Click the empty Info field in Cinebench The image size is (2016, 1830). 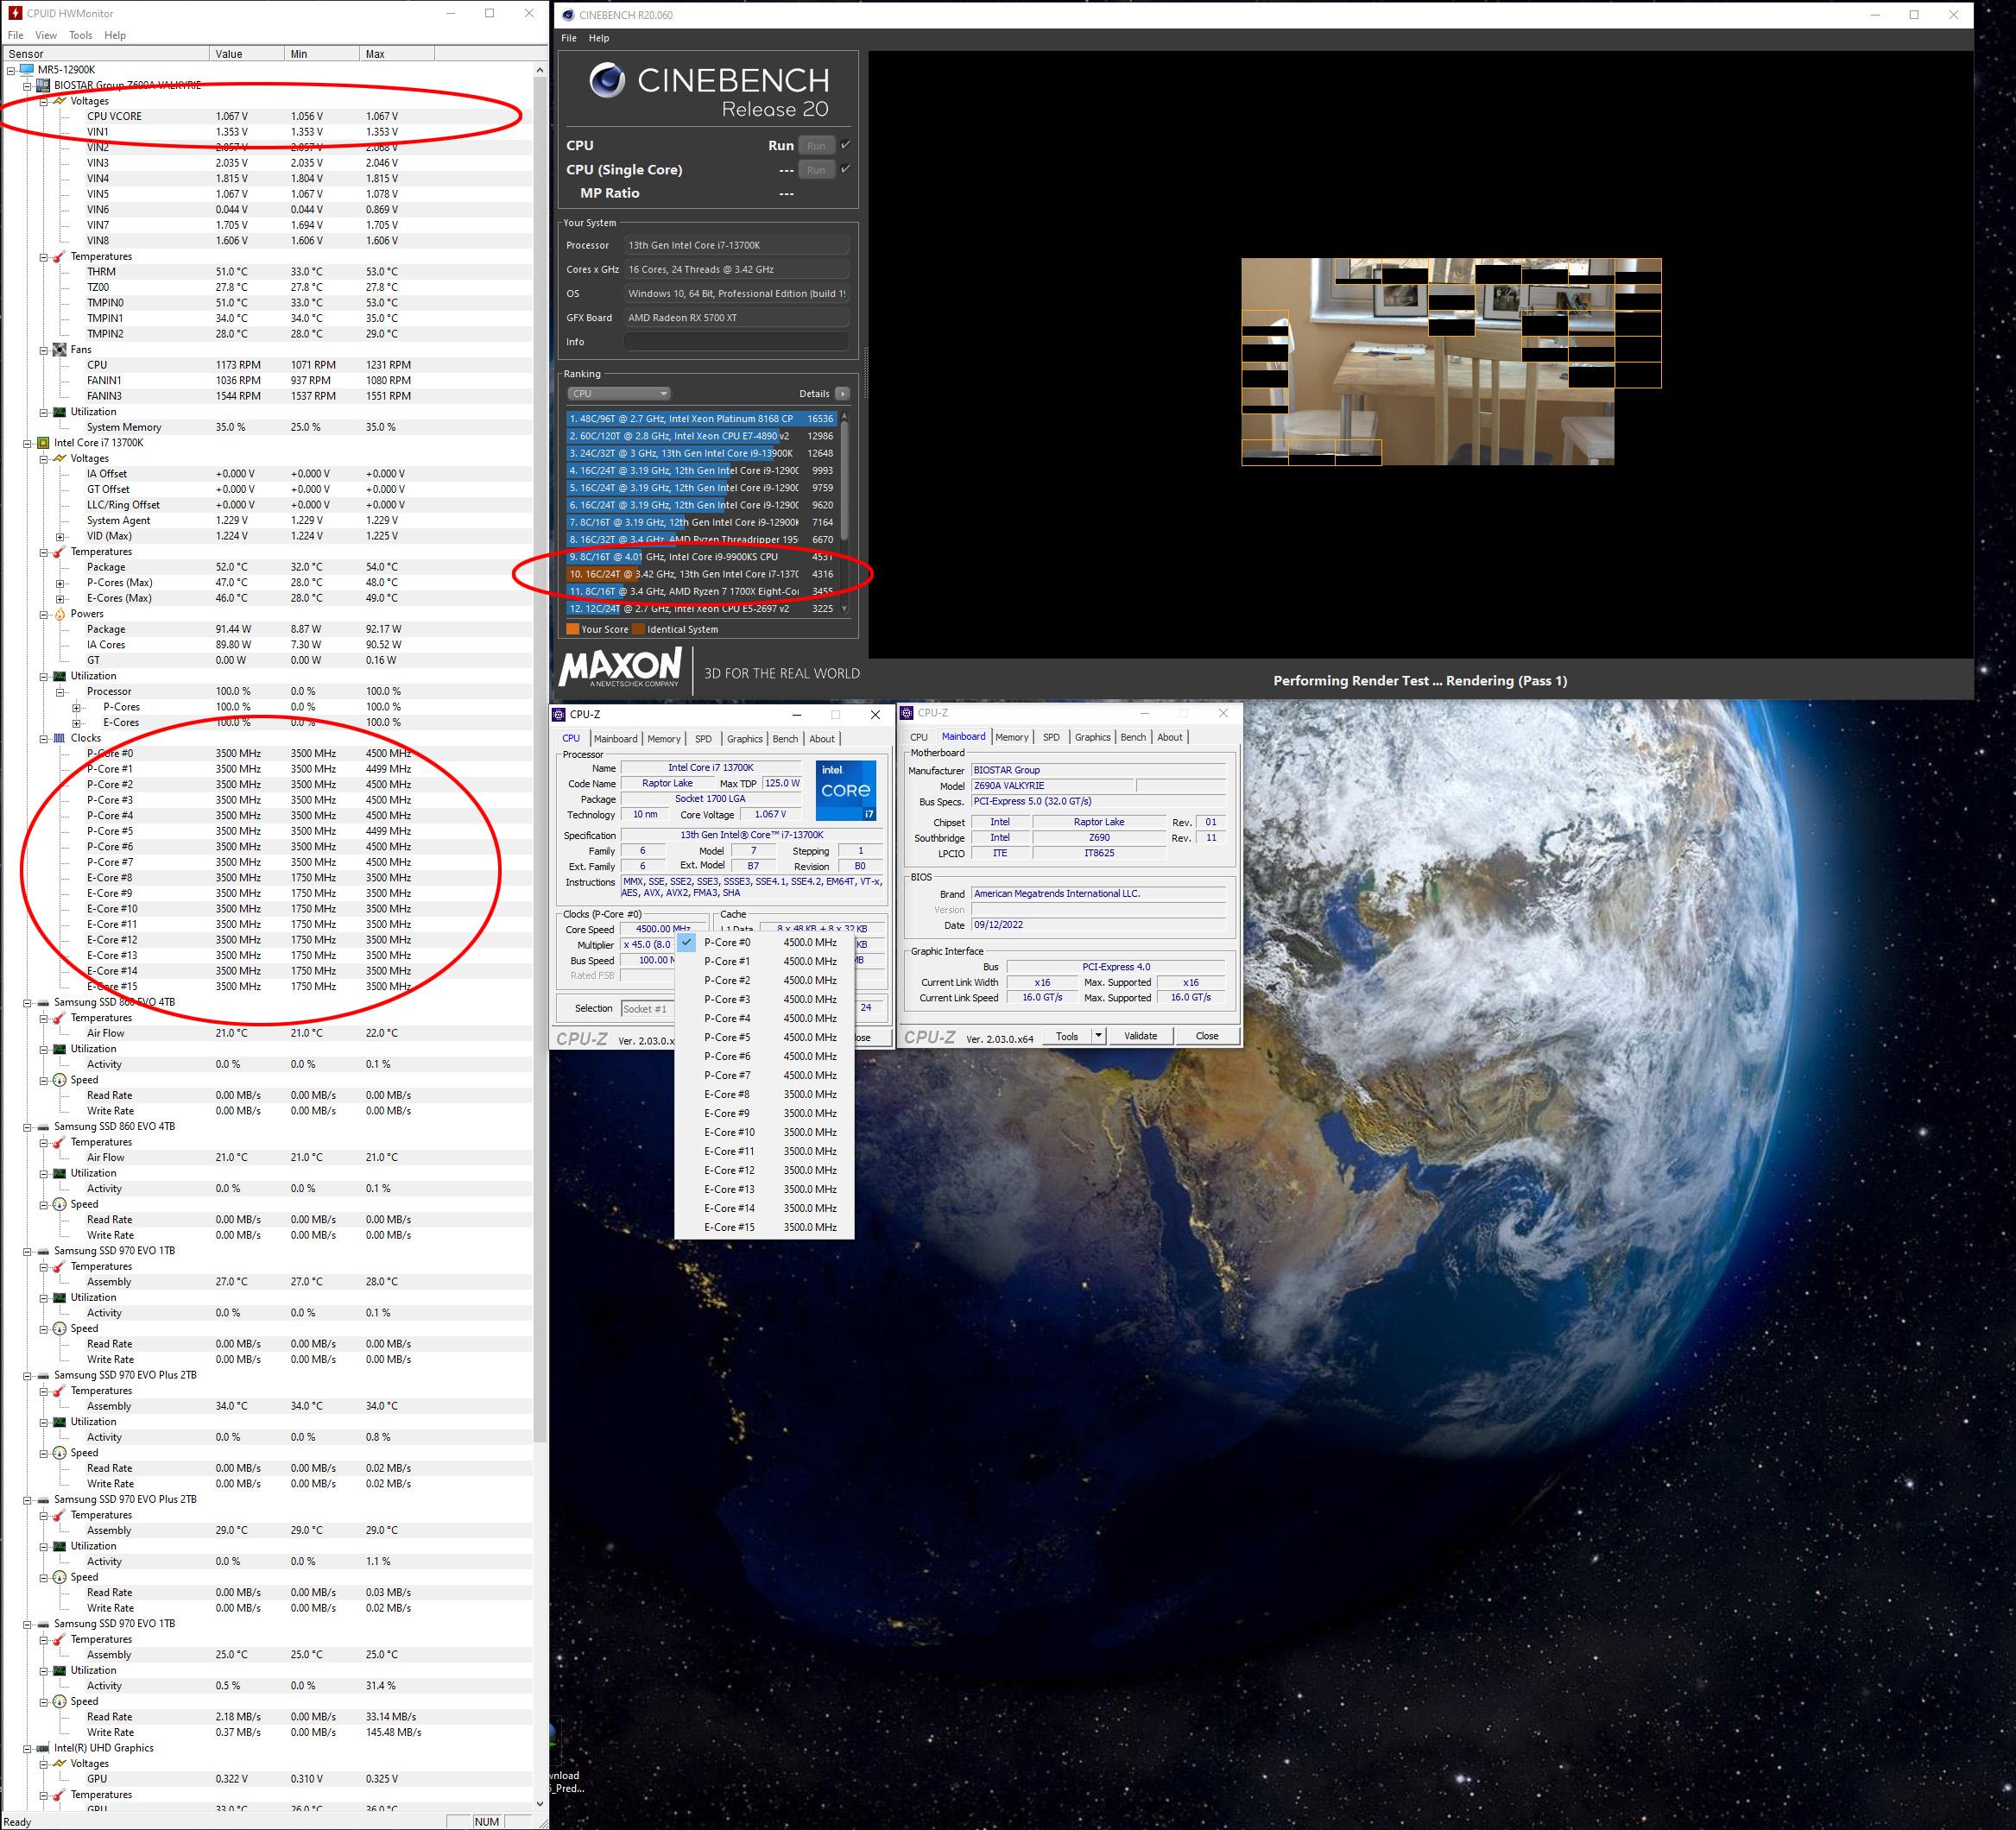coord(737,342)
